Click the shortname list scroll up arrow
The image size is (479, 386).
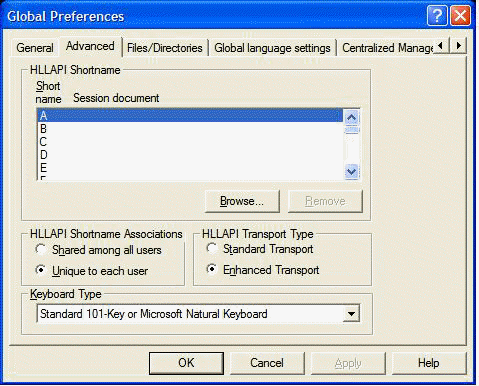[x=351, y=117]
